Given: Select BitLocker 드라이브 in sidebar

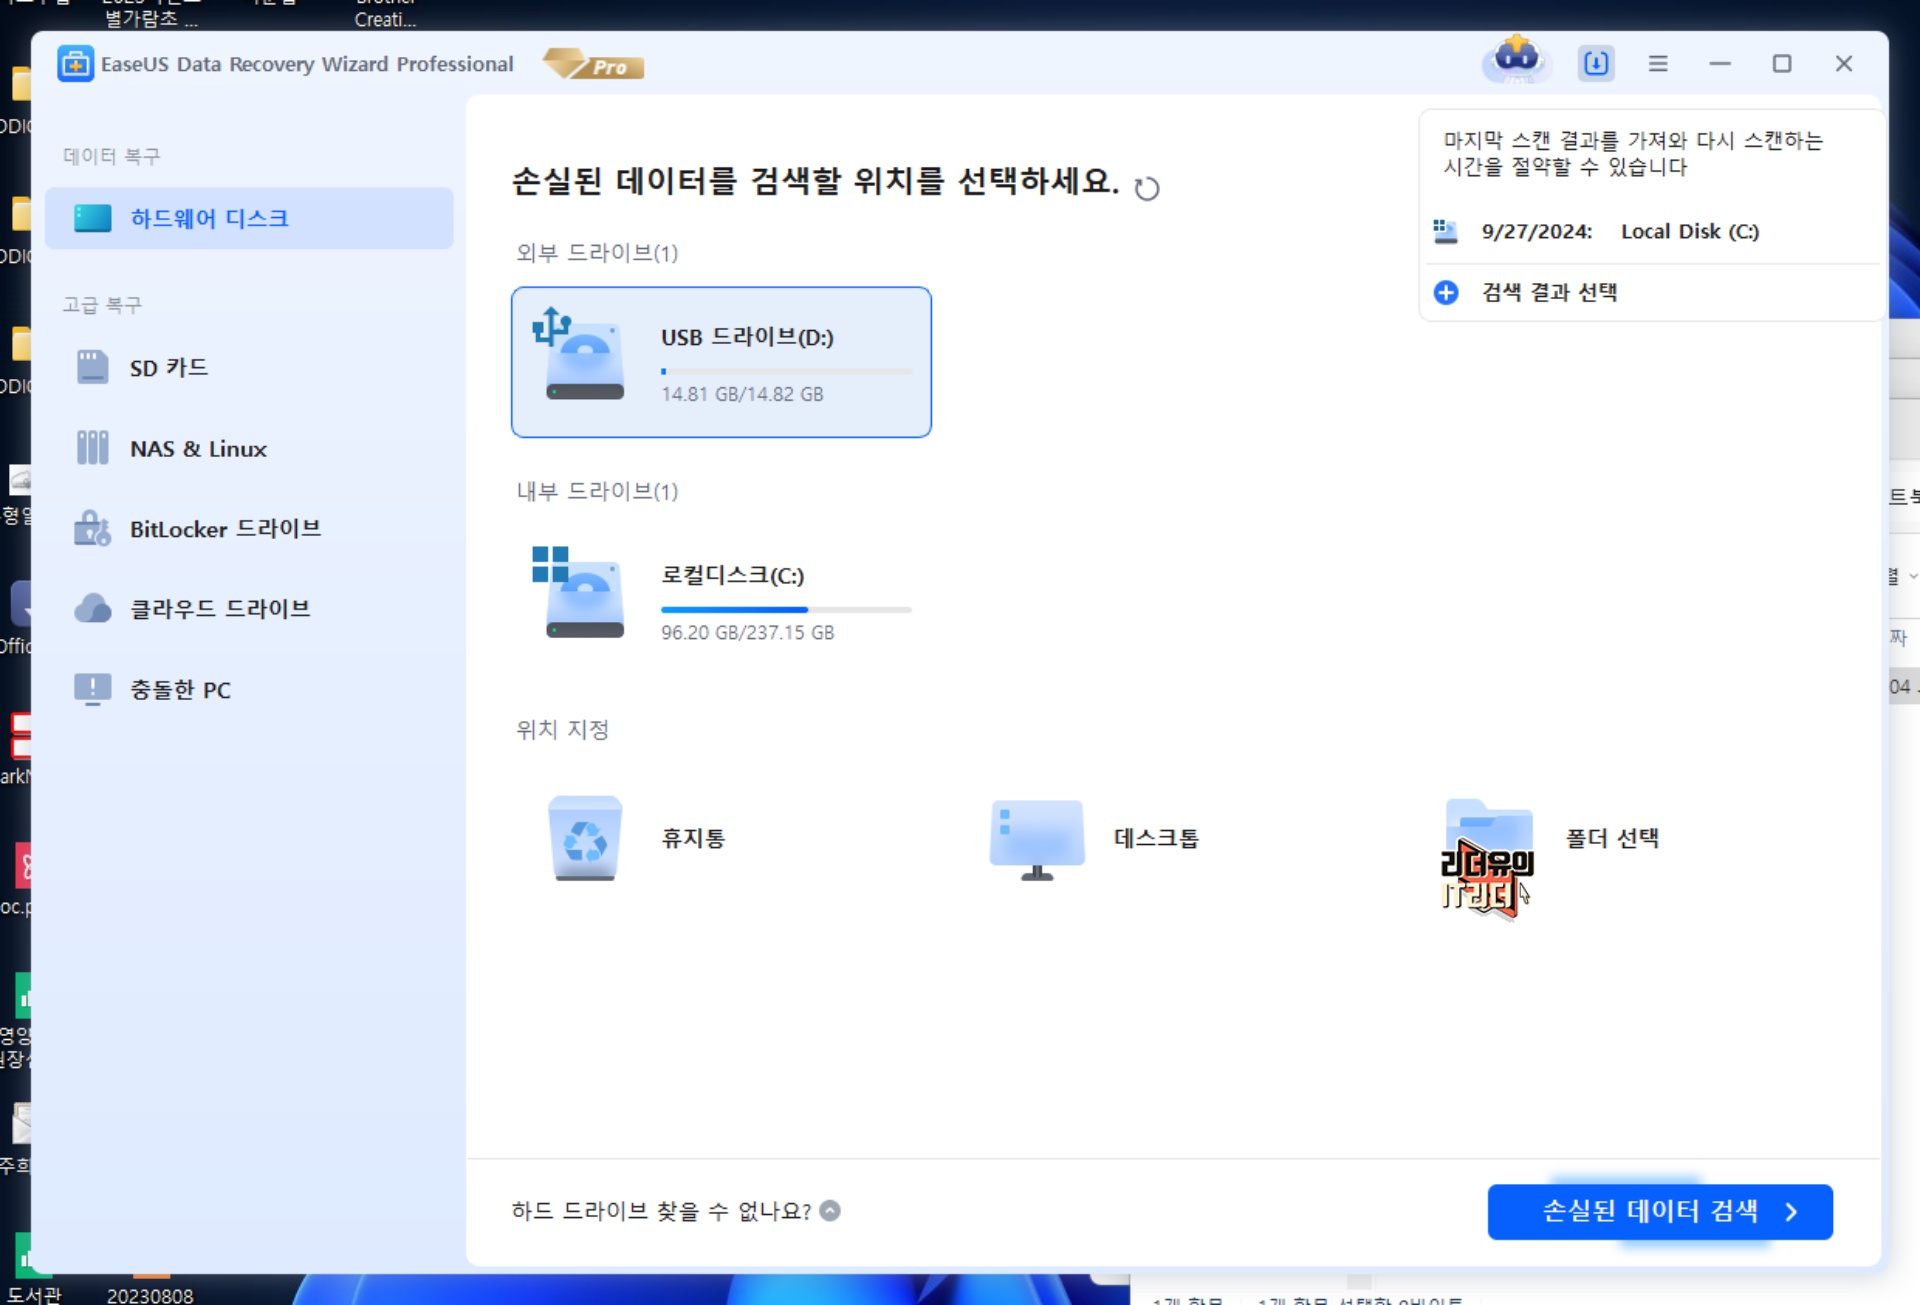Looking at the screenshot, I should click(x=225, y=529).
